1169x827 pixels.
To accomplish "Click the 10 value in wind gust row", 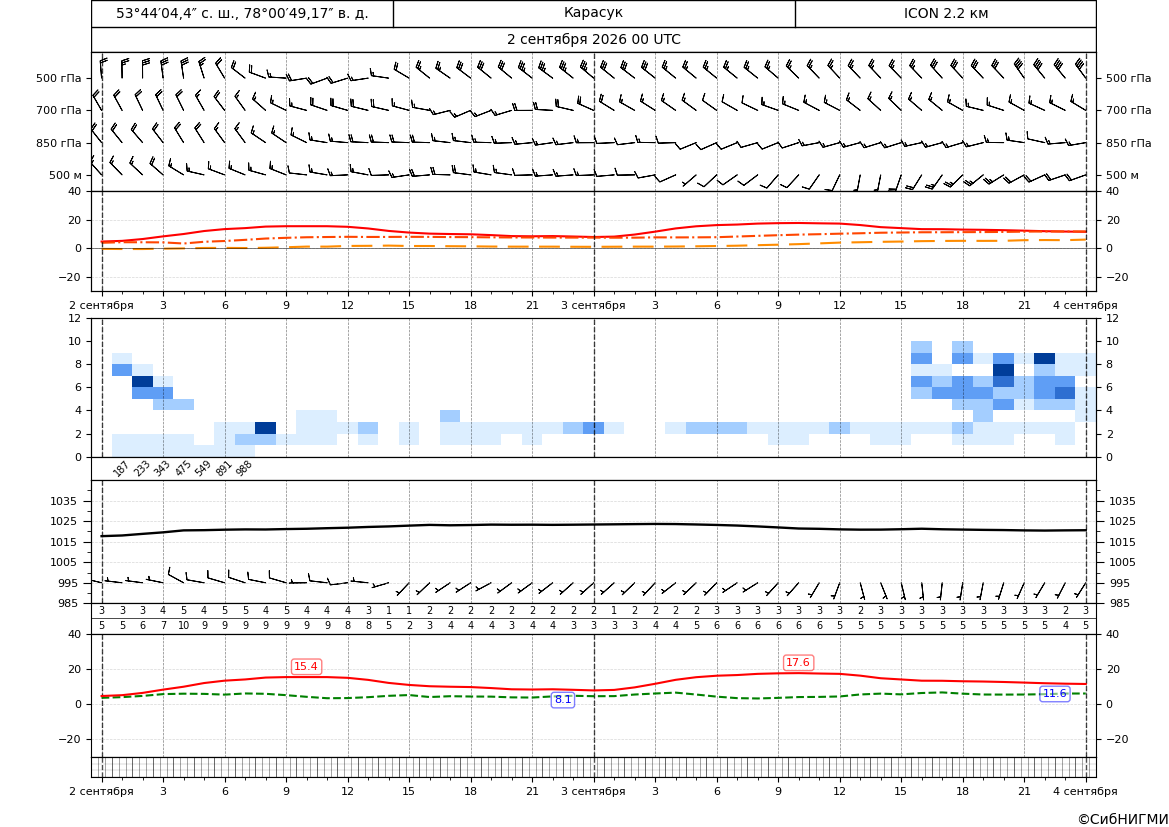I will [183, 626].
